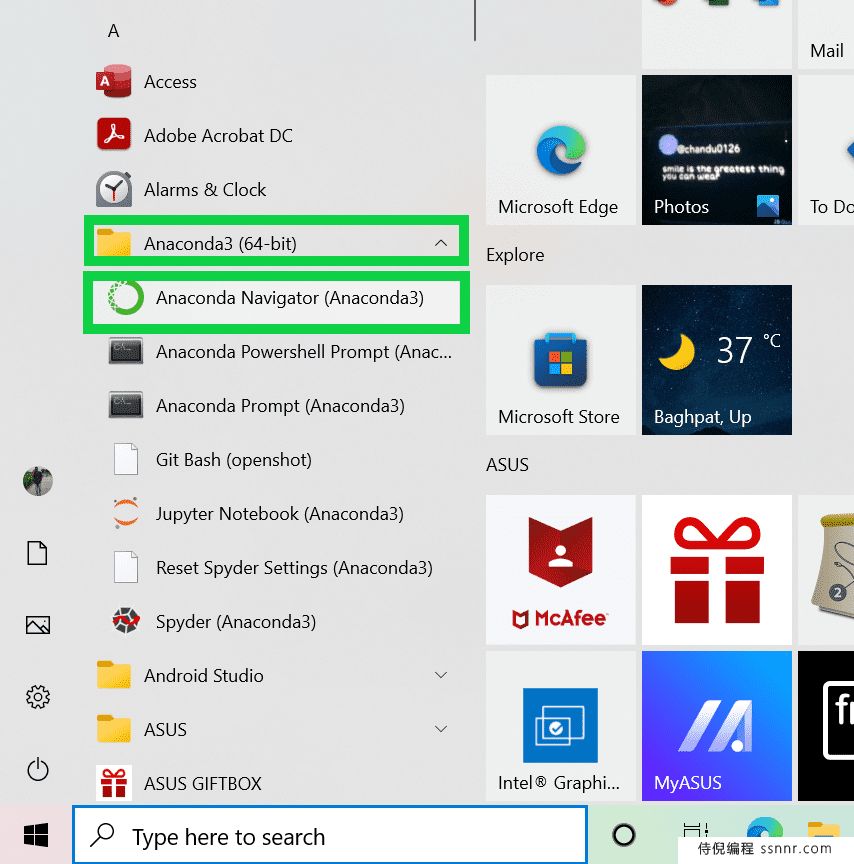Click the 'Type here to search' box
854x864 pixels.
pos(330,835)
